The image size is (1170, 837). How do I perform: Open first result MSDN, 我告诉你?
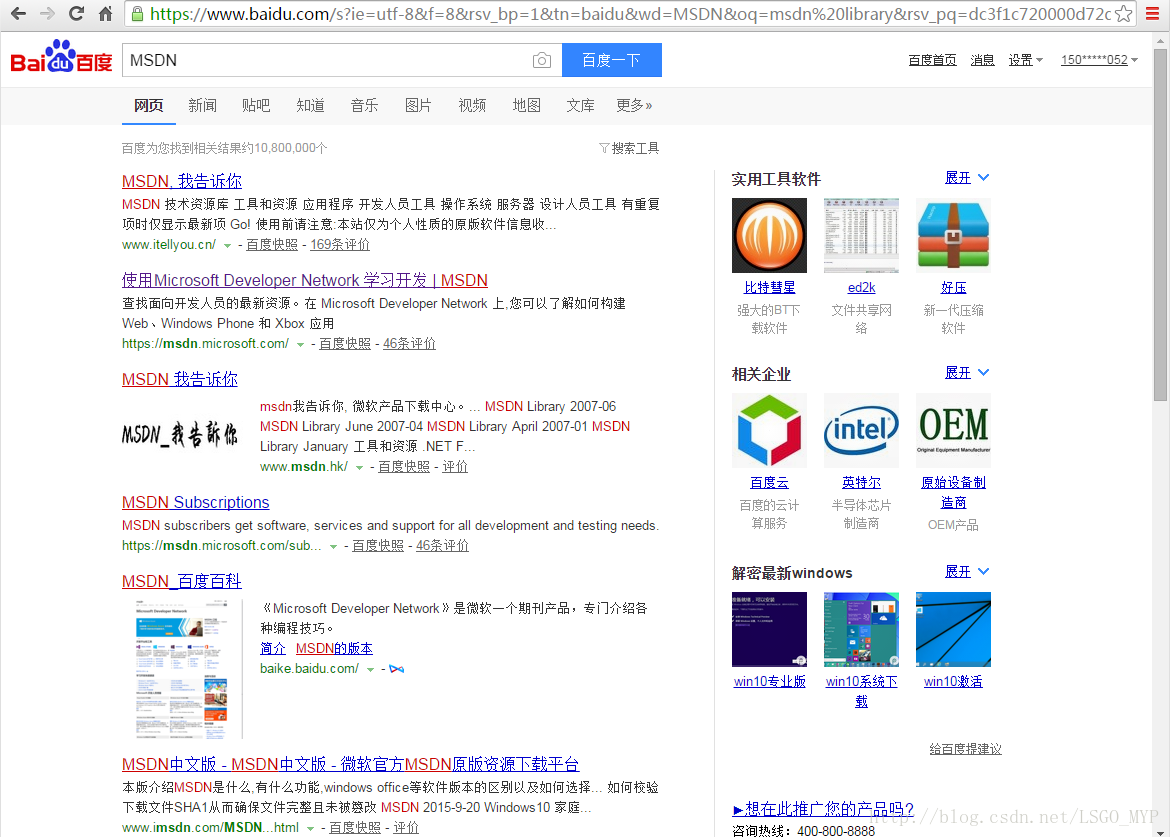point(181,181)
